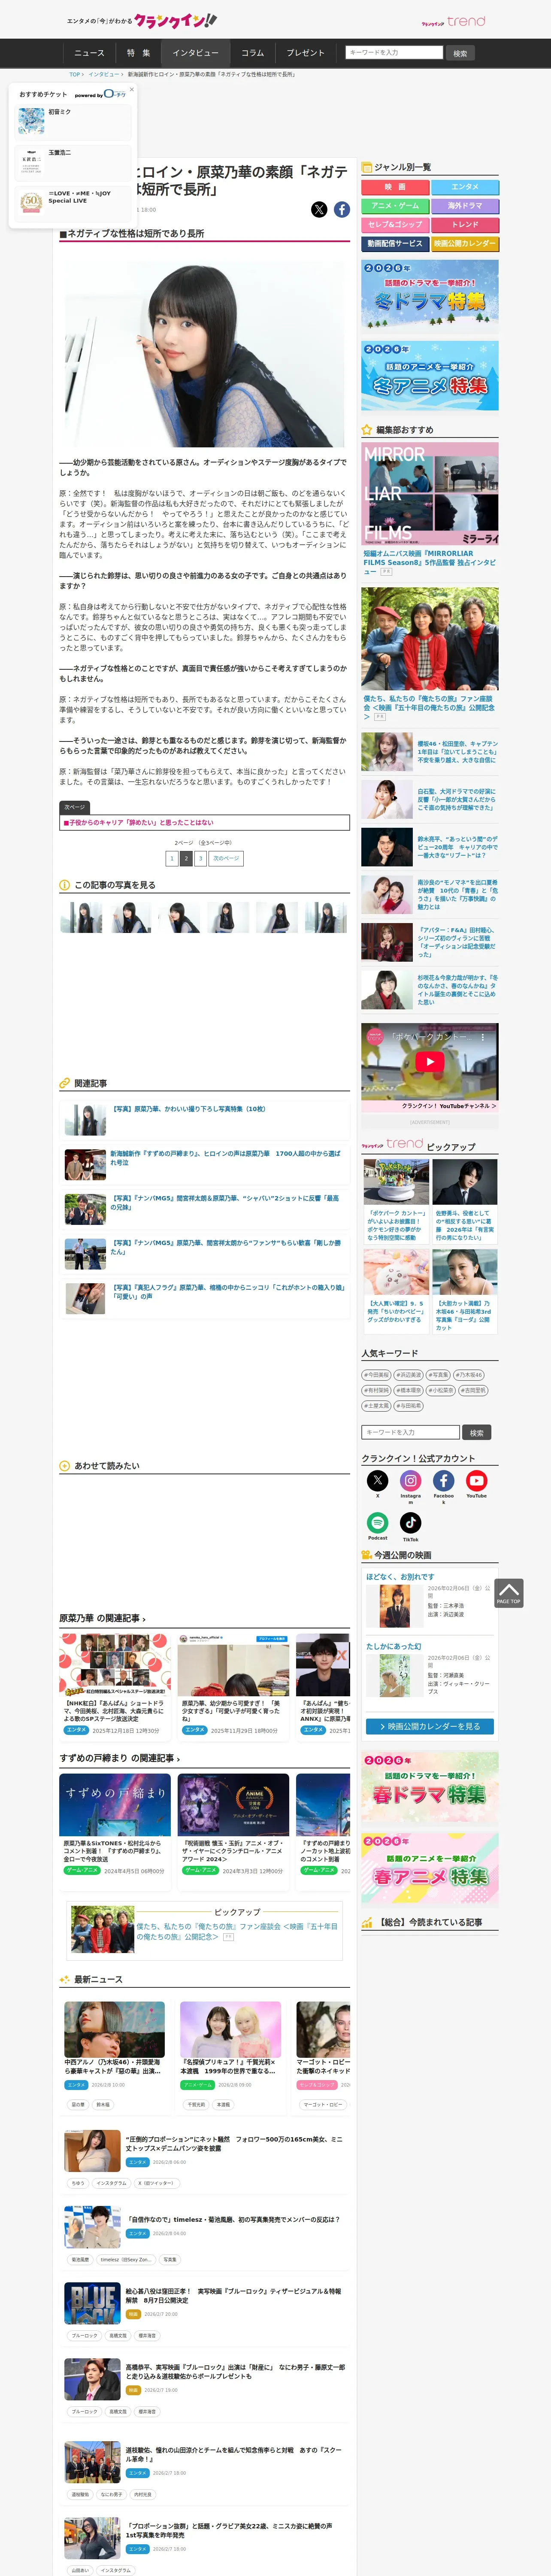The height and width of the screenshot is (2576, 551).
Task: Open the クランクイン! YouTubeチャンネル link
Action: pos(448,1106)
